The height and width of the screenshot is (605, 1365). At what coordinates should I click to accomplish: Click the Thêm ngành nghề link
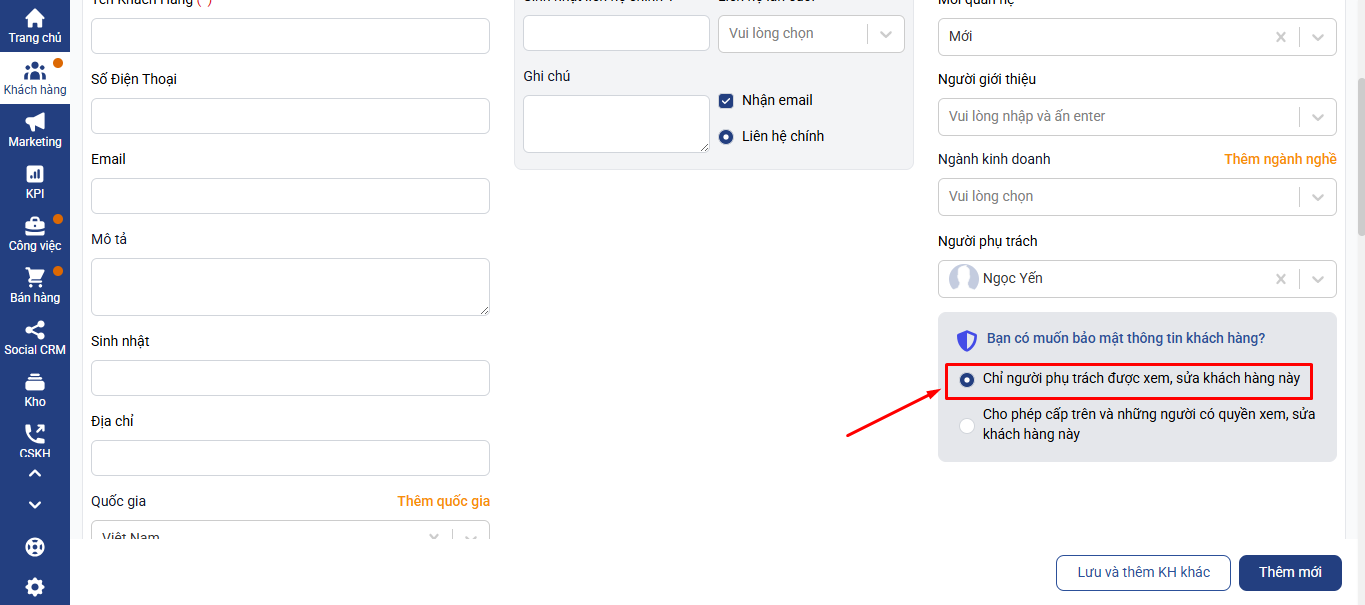tap(1280, 160)
